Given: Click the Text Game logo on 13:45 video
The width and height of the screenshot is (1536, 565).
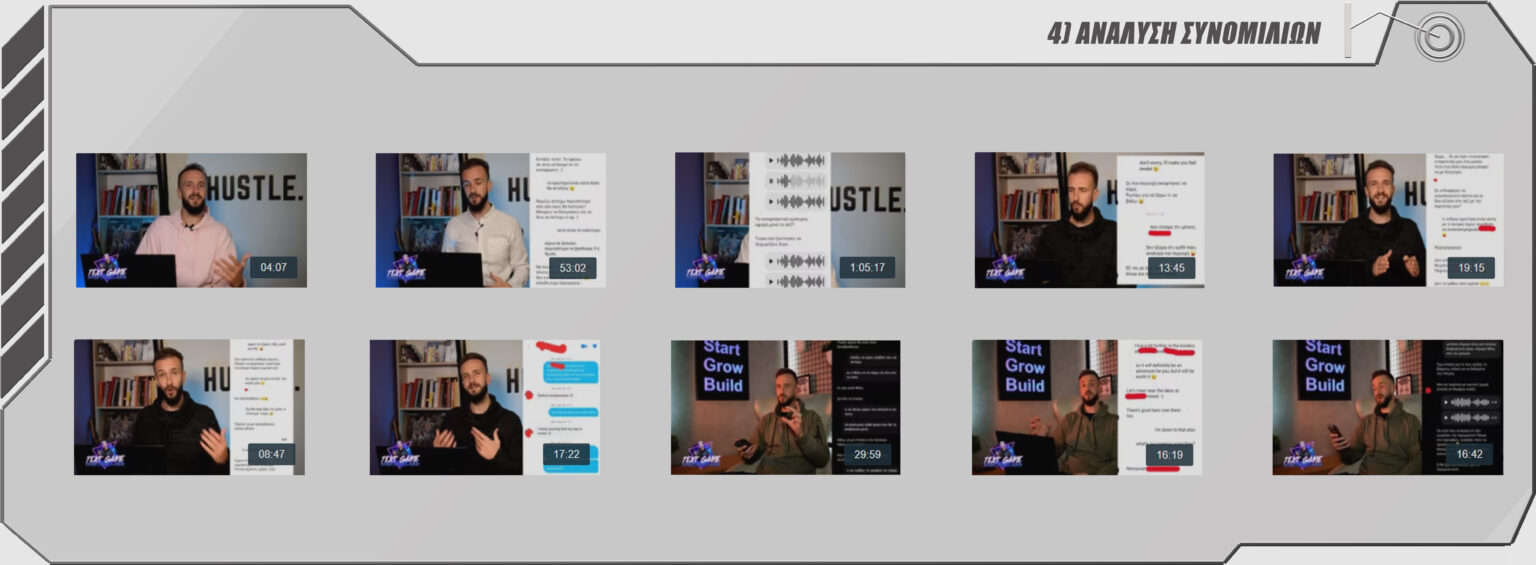Looking at the screenshot, I should pyautogui.click(x=1005, y=268).
